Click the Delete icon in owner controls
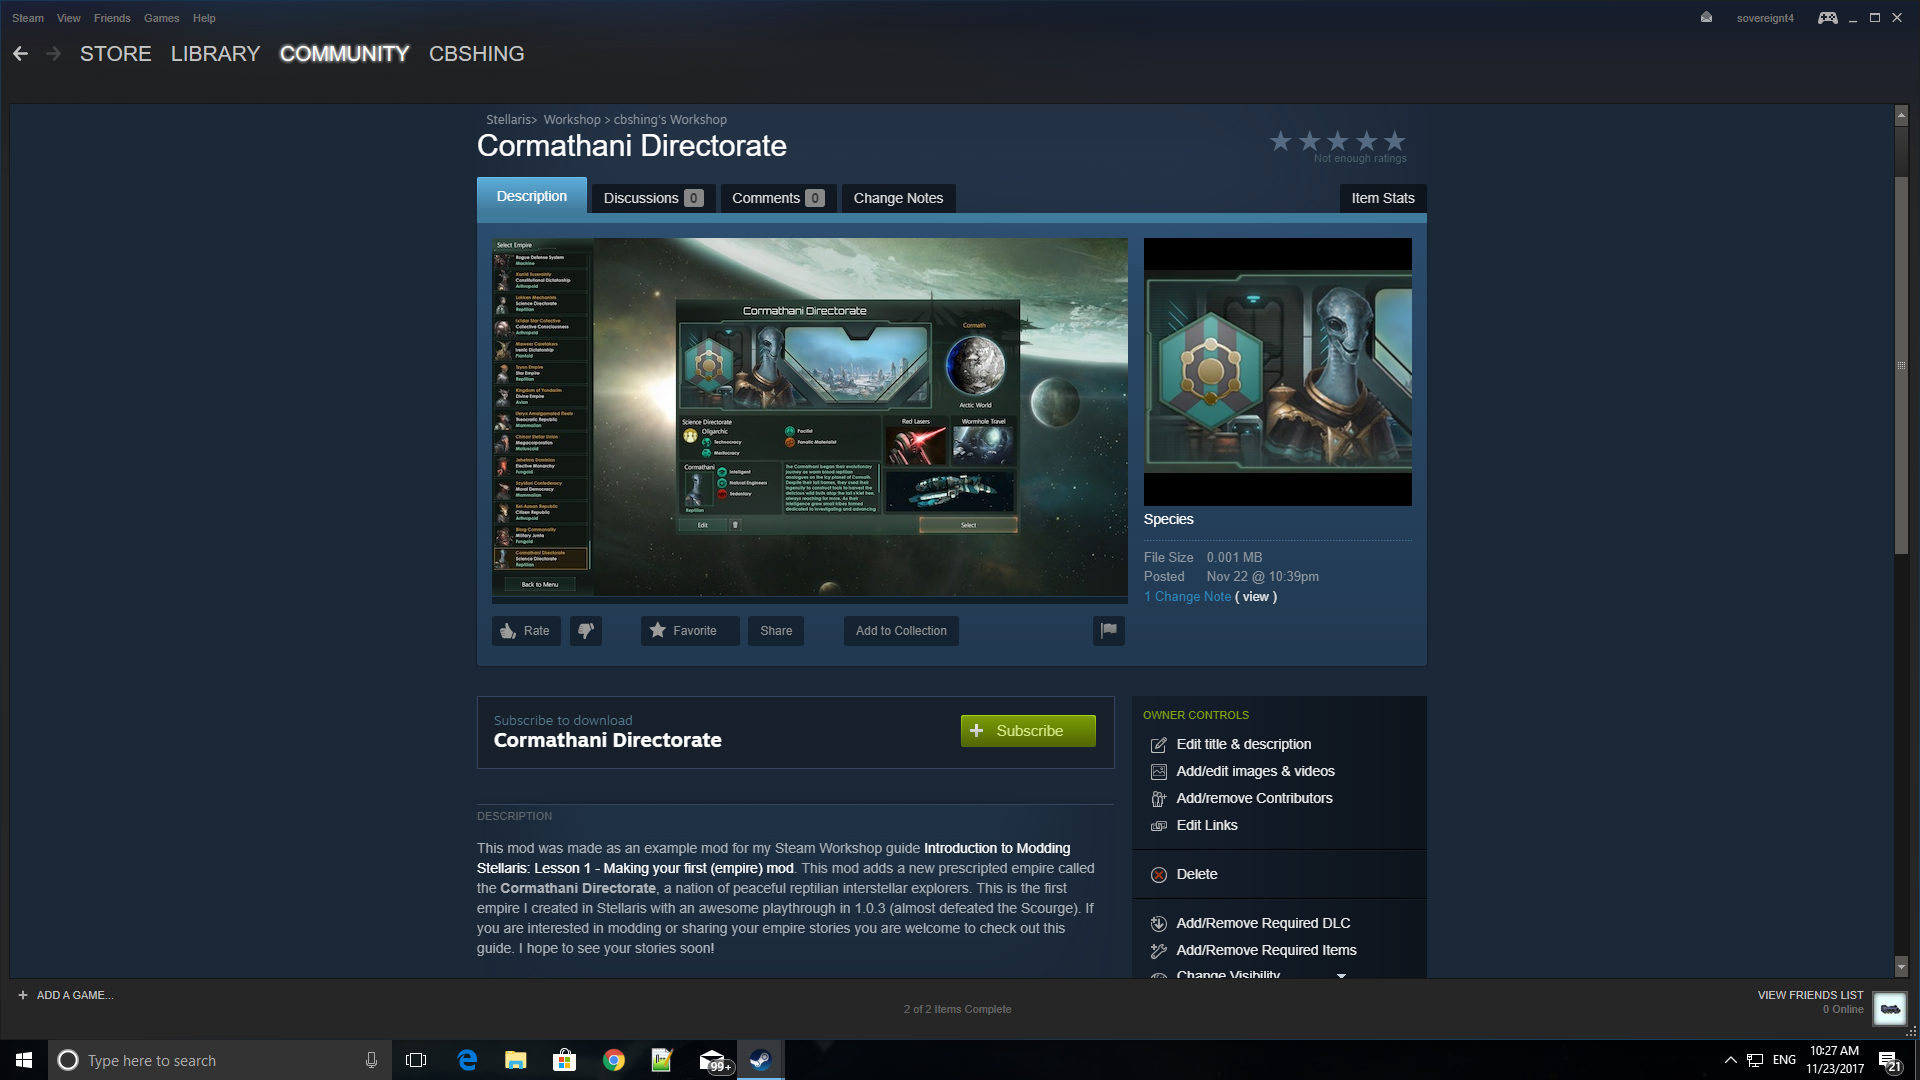 click(x=1159, y=875)
